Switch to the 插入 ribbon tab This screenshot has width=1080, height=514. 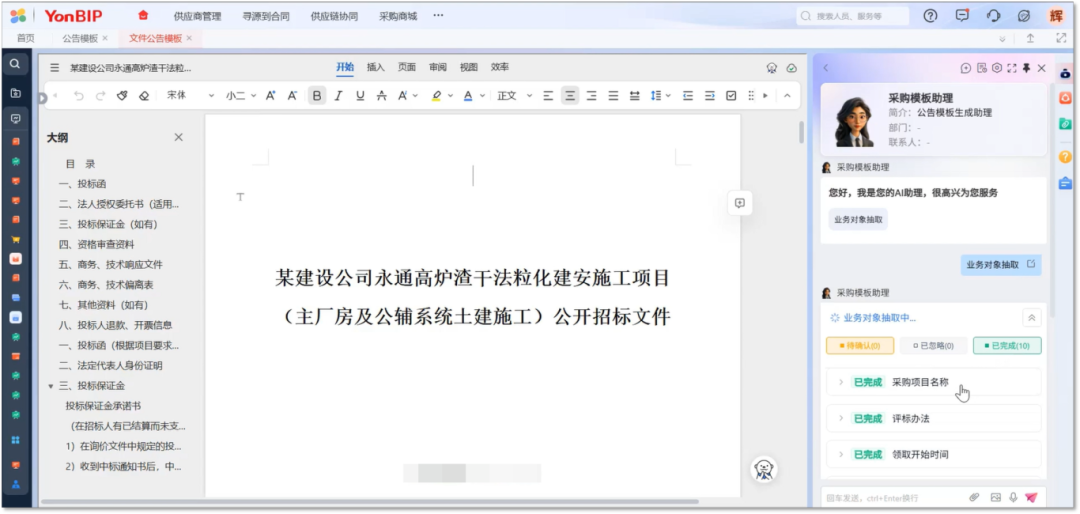coord(375,68)
